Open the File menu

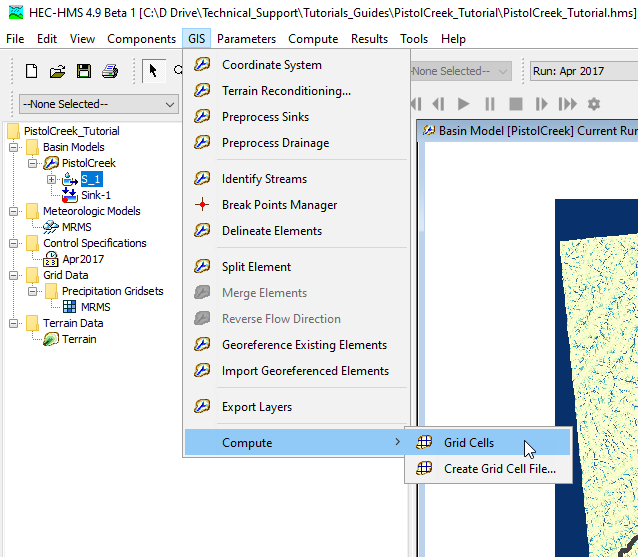tap(15, 39)
